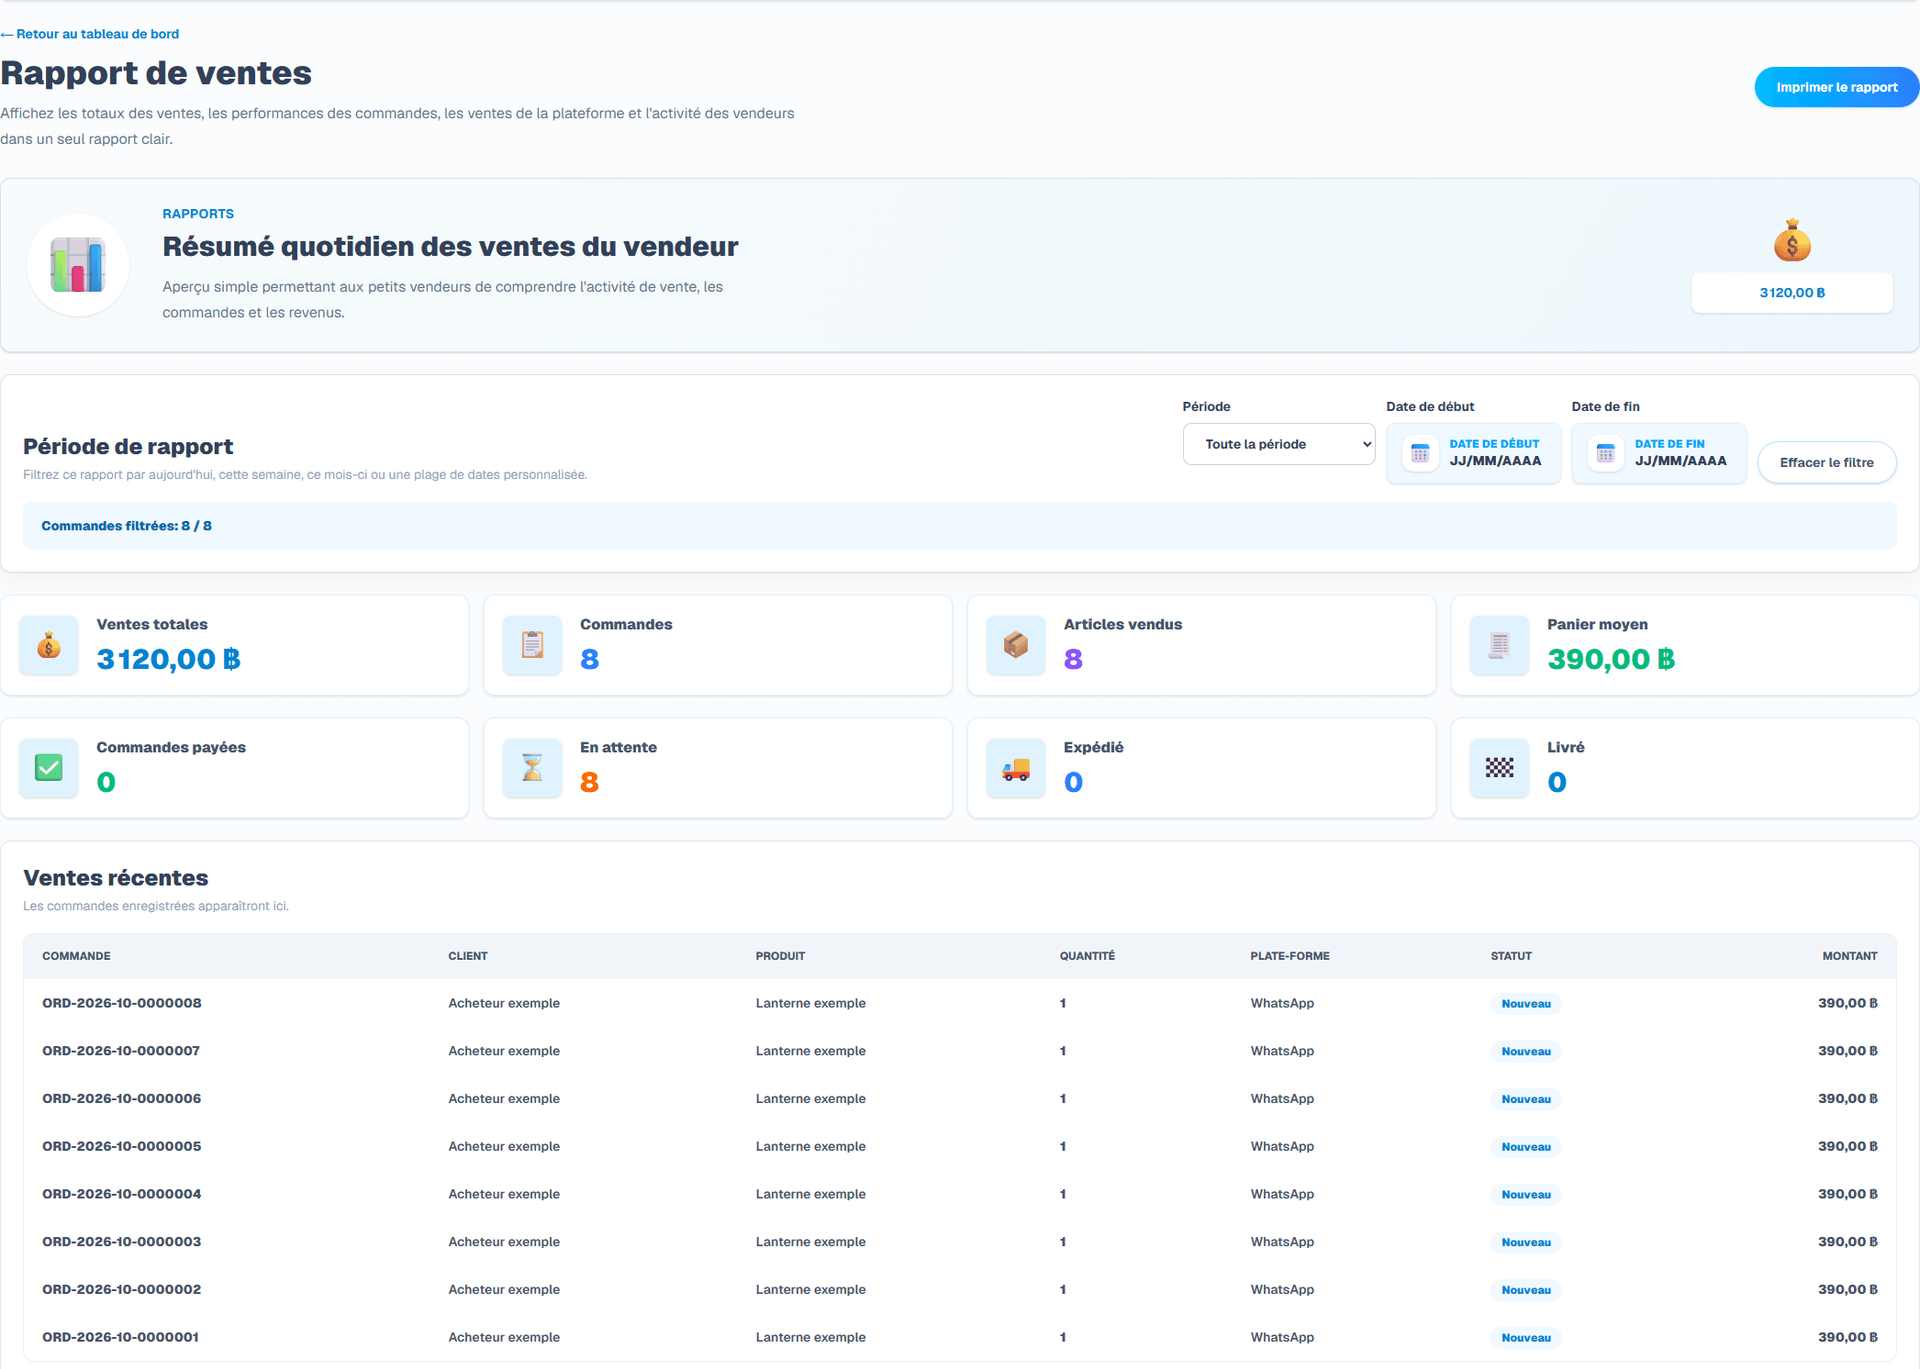Image resolution: width=1920 pixels, height=1369 pixels.
Task: Click the Commandes payées green check icon
Action: point(48,768)
